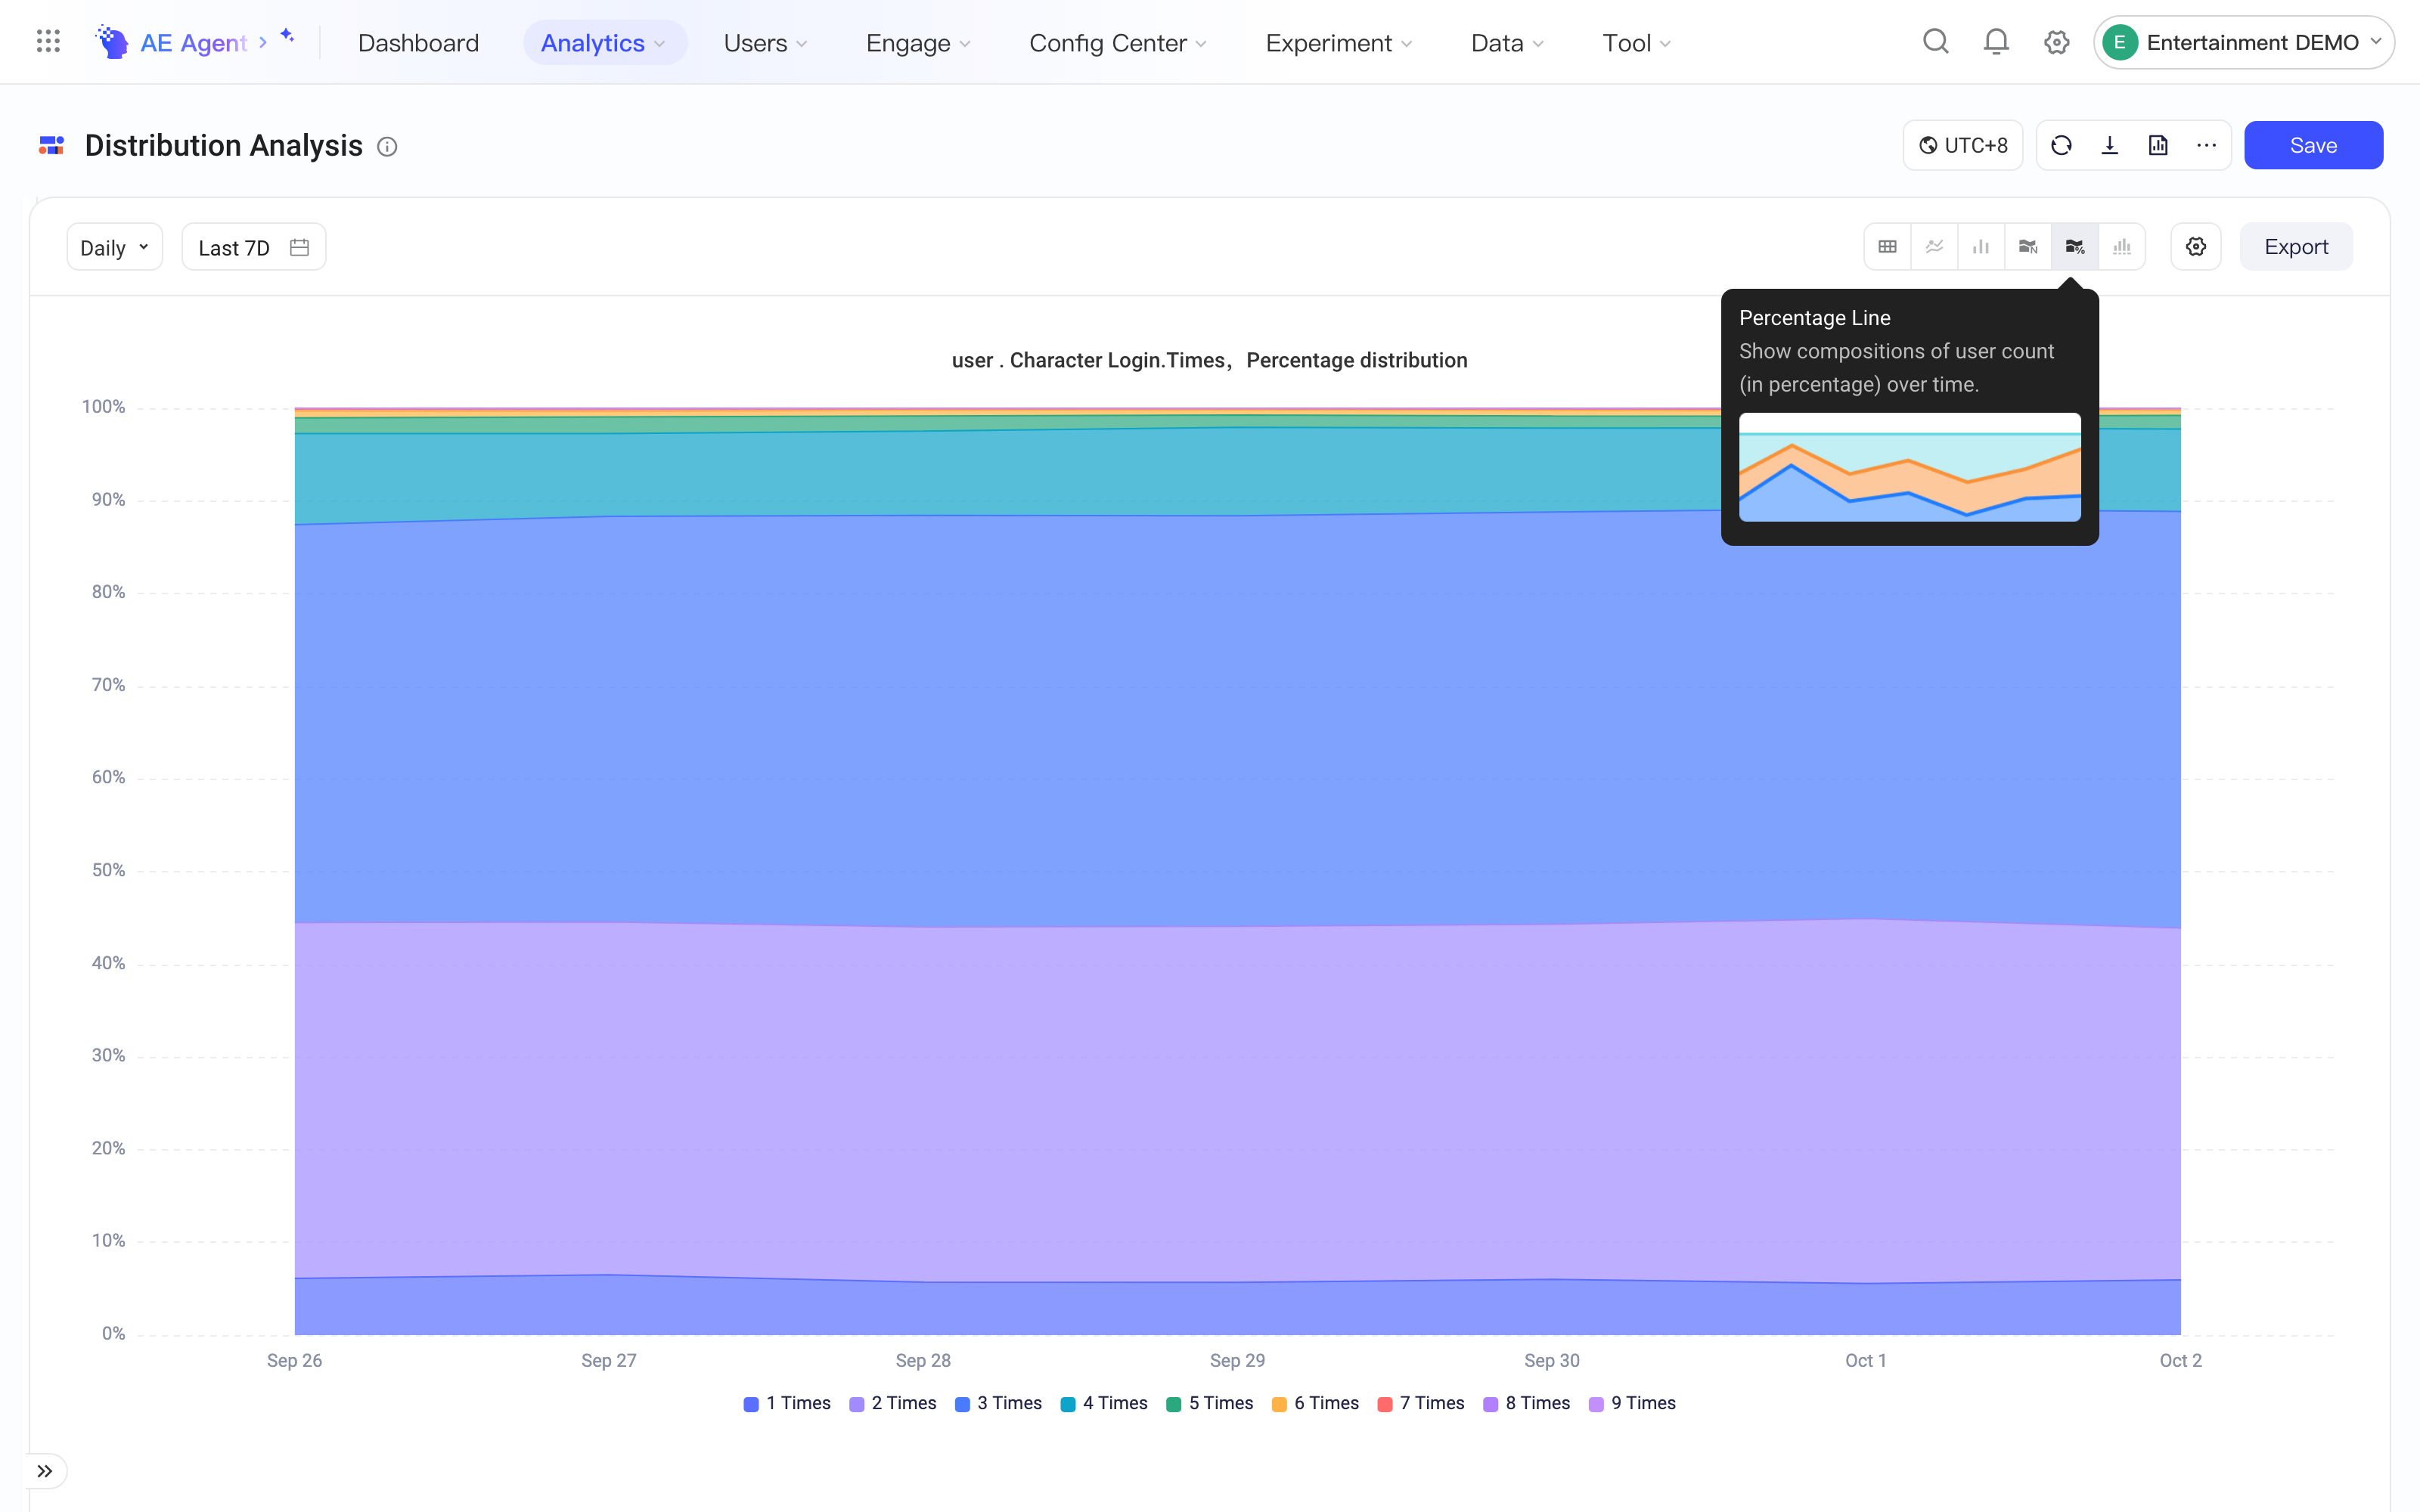The height and width of the screenshot is (1512, 2420).
Task: Open the Tool menu
Action: click(1637, 43)
